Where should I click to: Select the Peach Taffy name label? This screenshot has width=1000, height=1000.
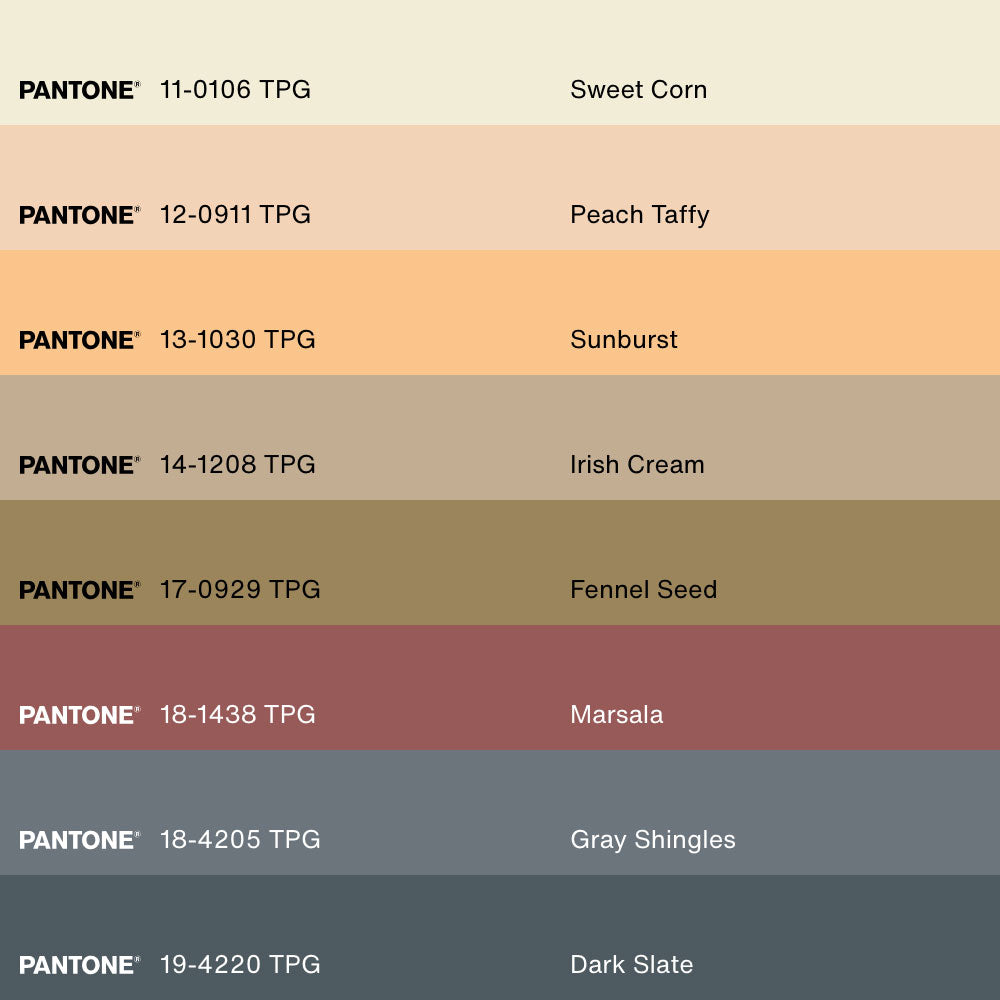639,215
